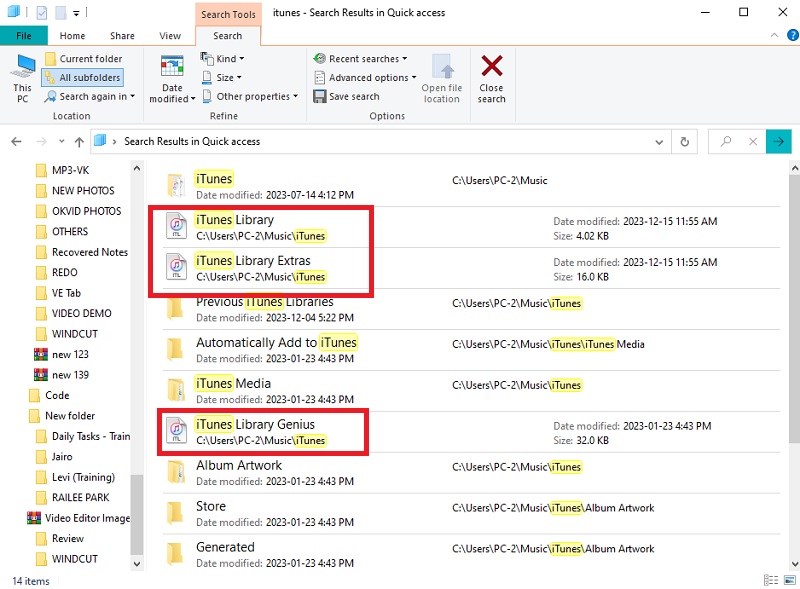The image size is (800, 589).
Task: Click the search box magnifier field
Action: click(726, 141)
